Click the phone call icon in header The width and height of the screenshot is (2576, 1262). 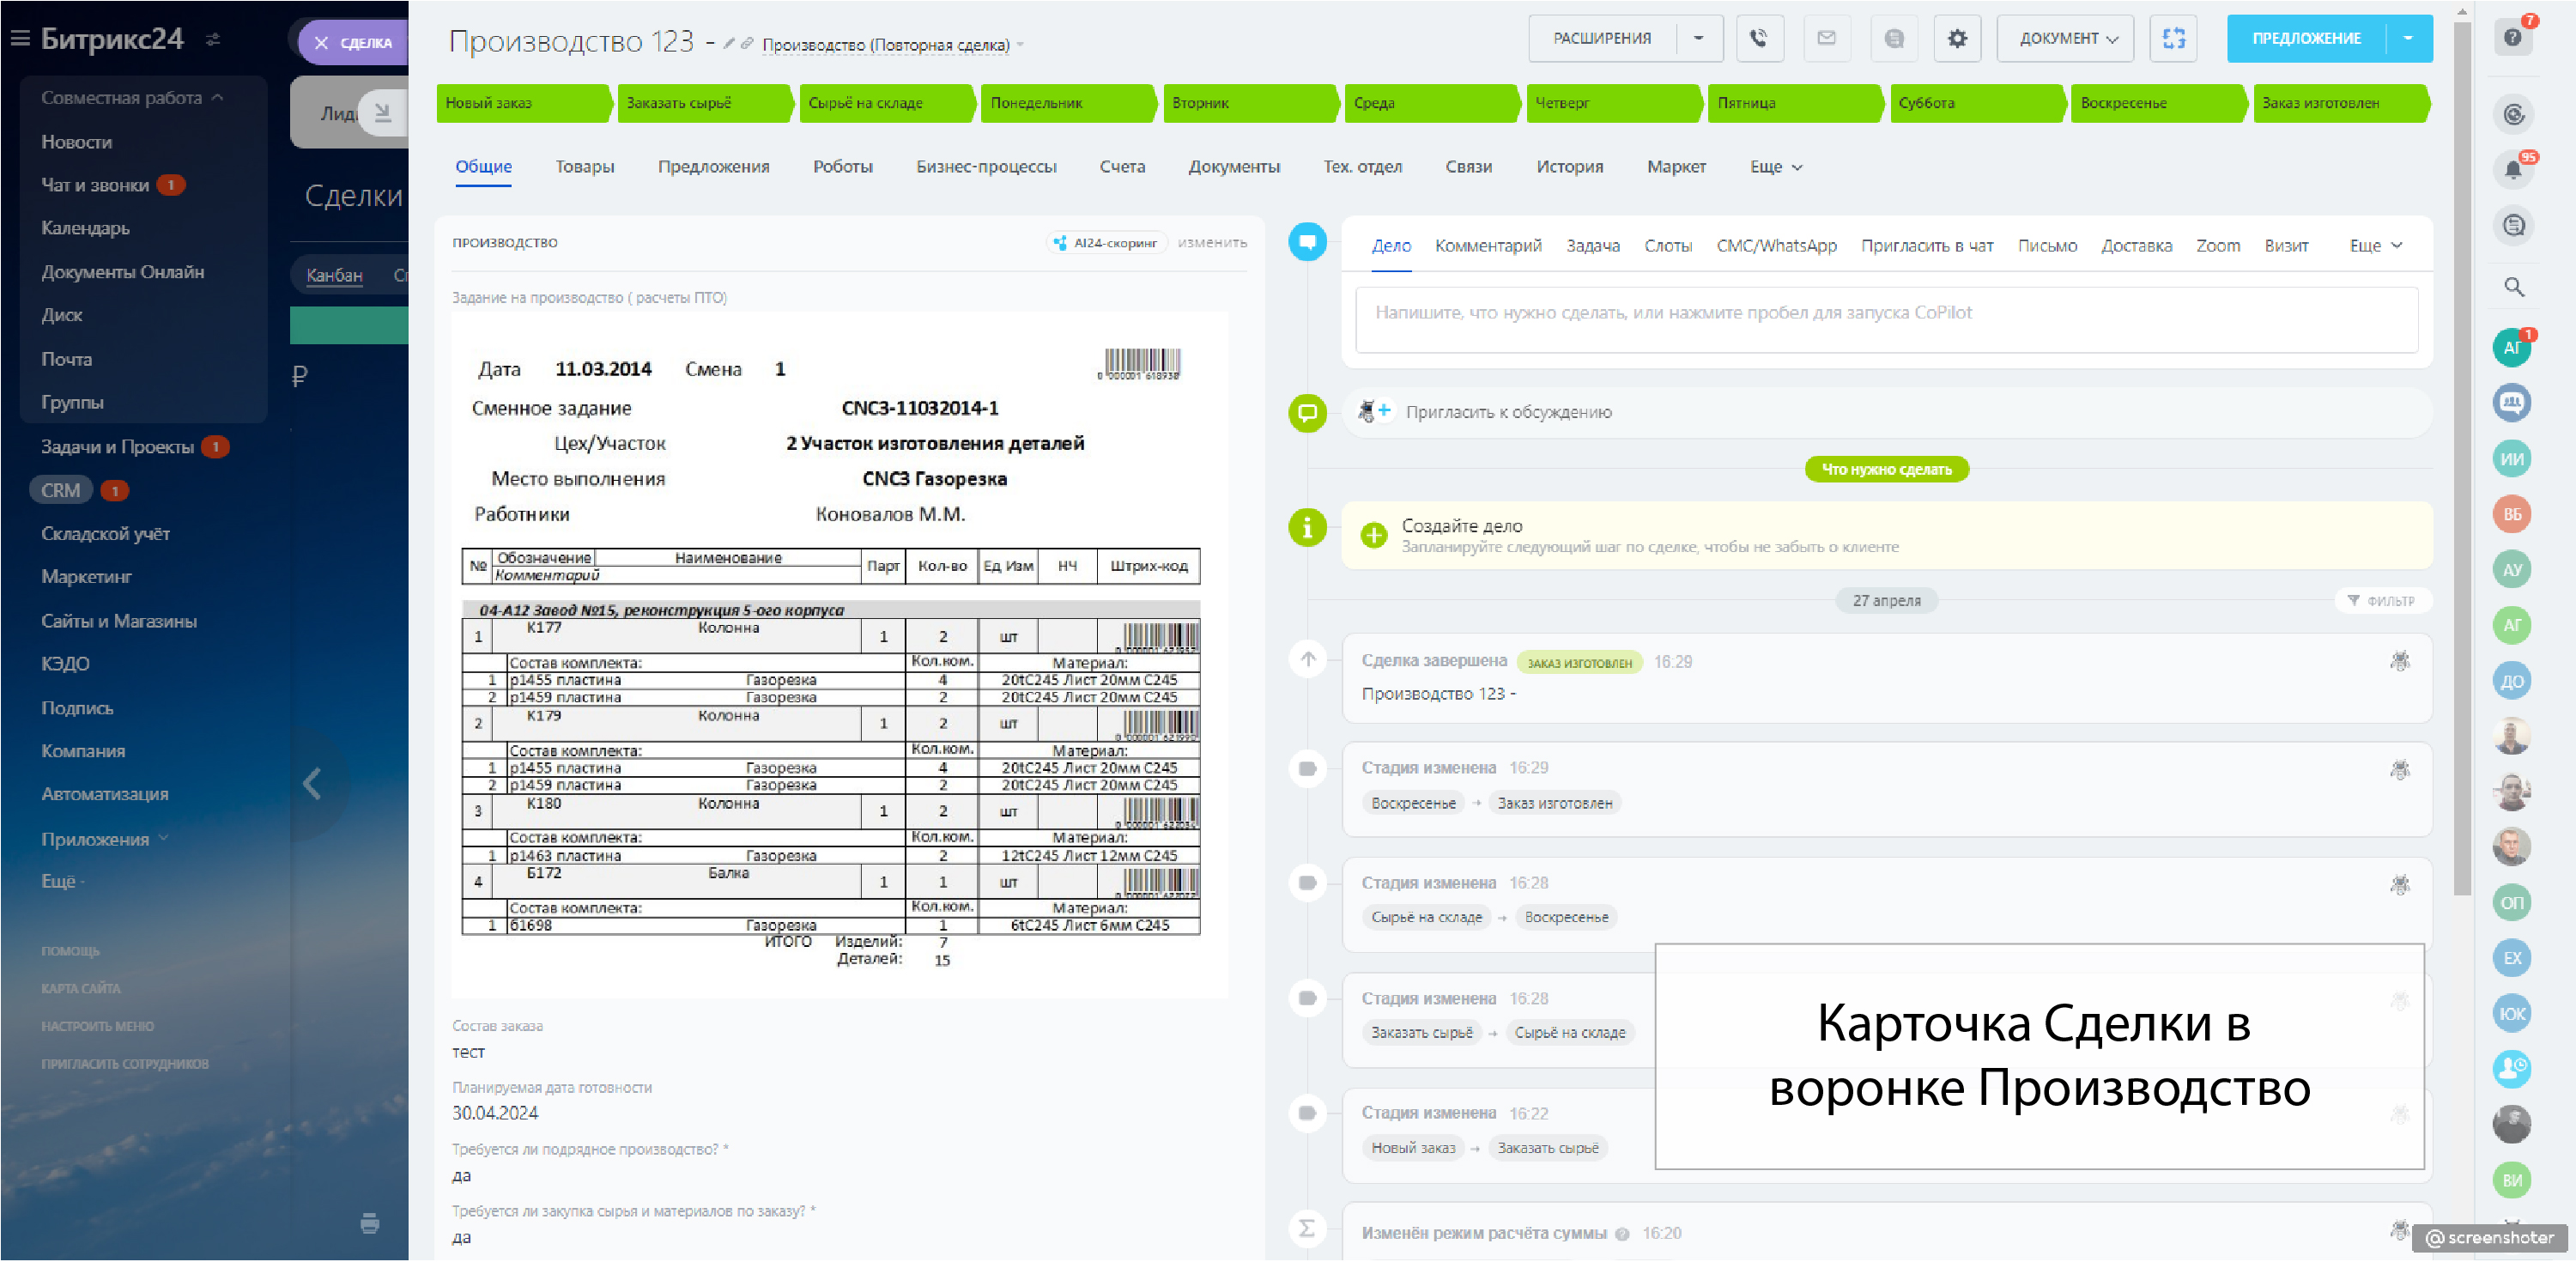click(1758, 38)
